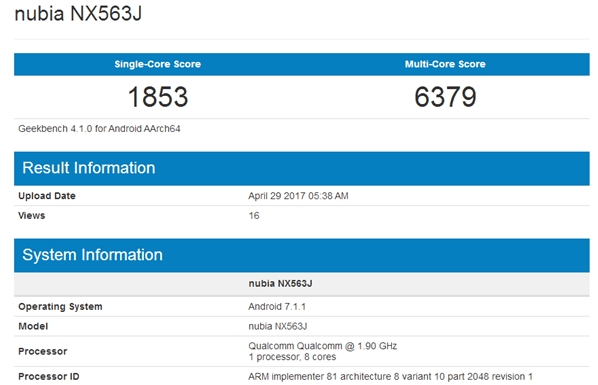Viewport: 598px width, 385px height.
Task: Select 'Geekbench 4.1.0 for Android AArch64' text
Action: (99, 129)
